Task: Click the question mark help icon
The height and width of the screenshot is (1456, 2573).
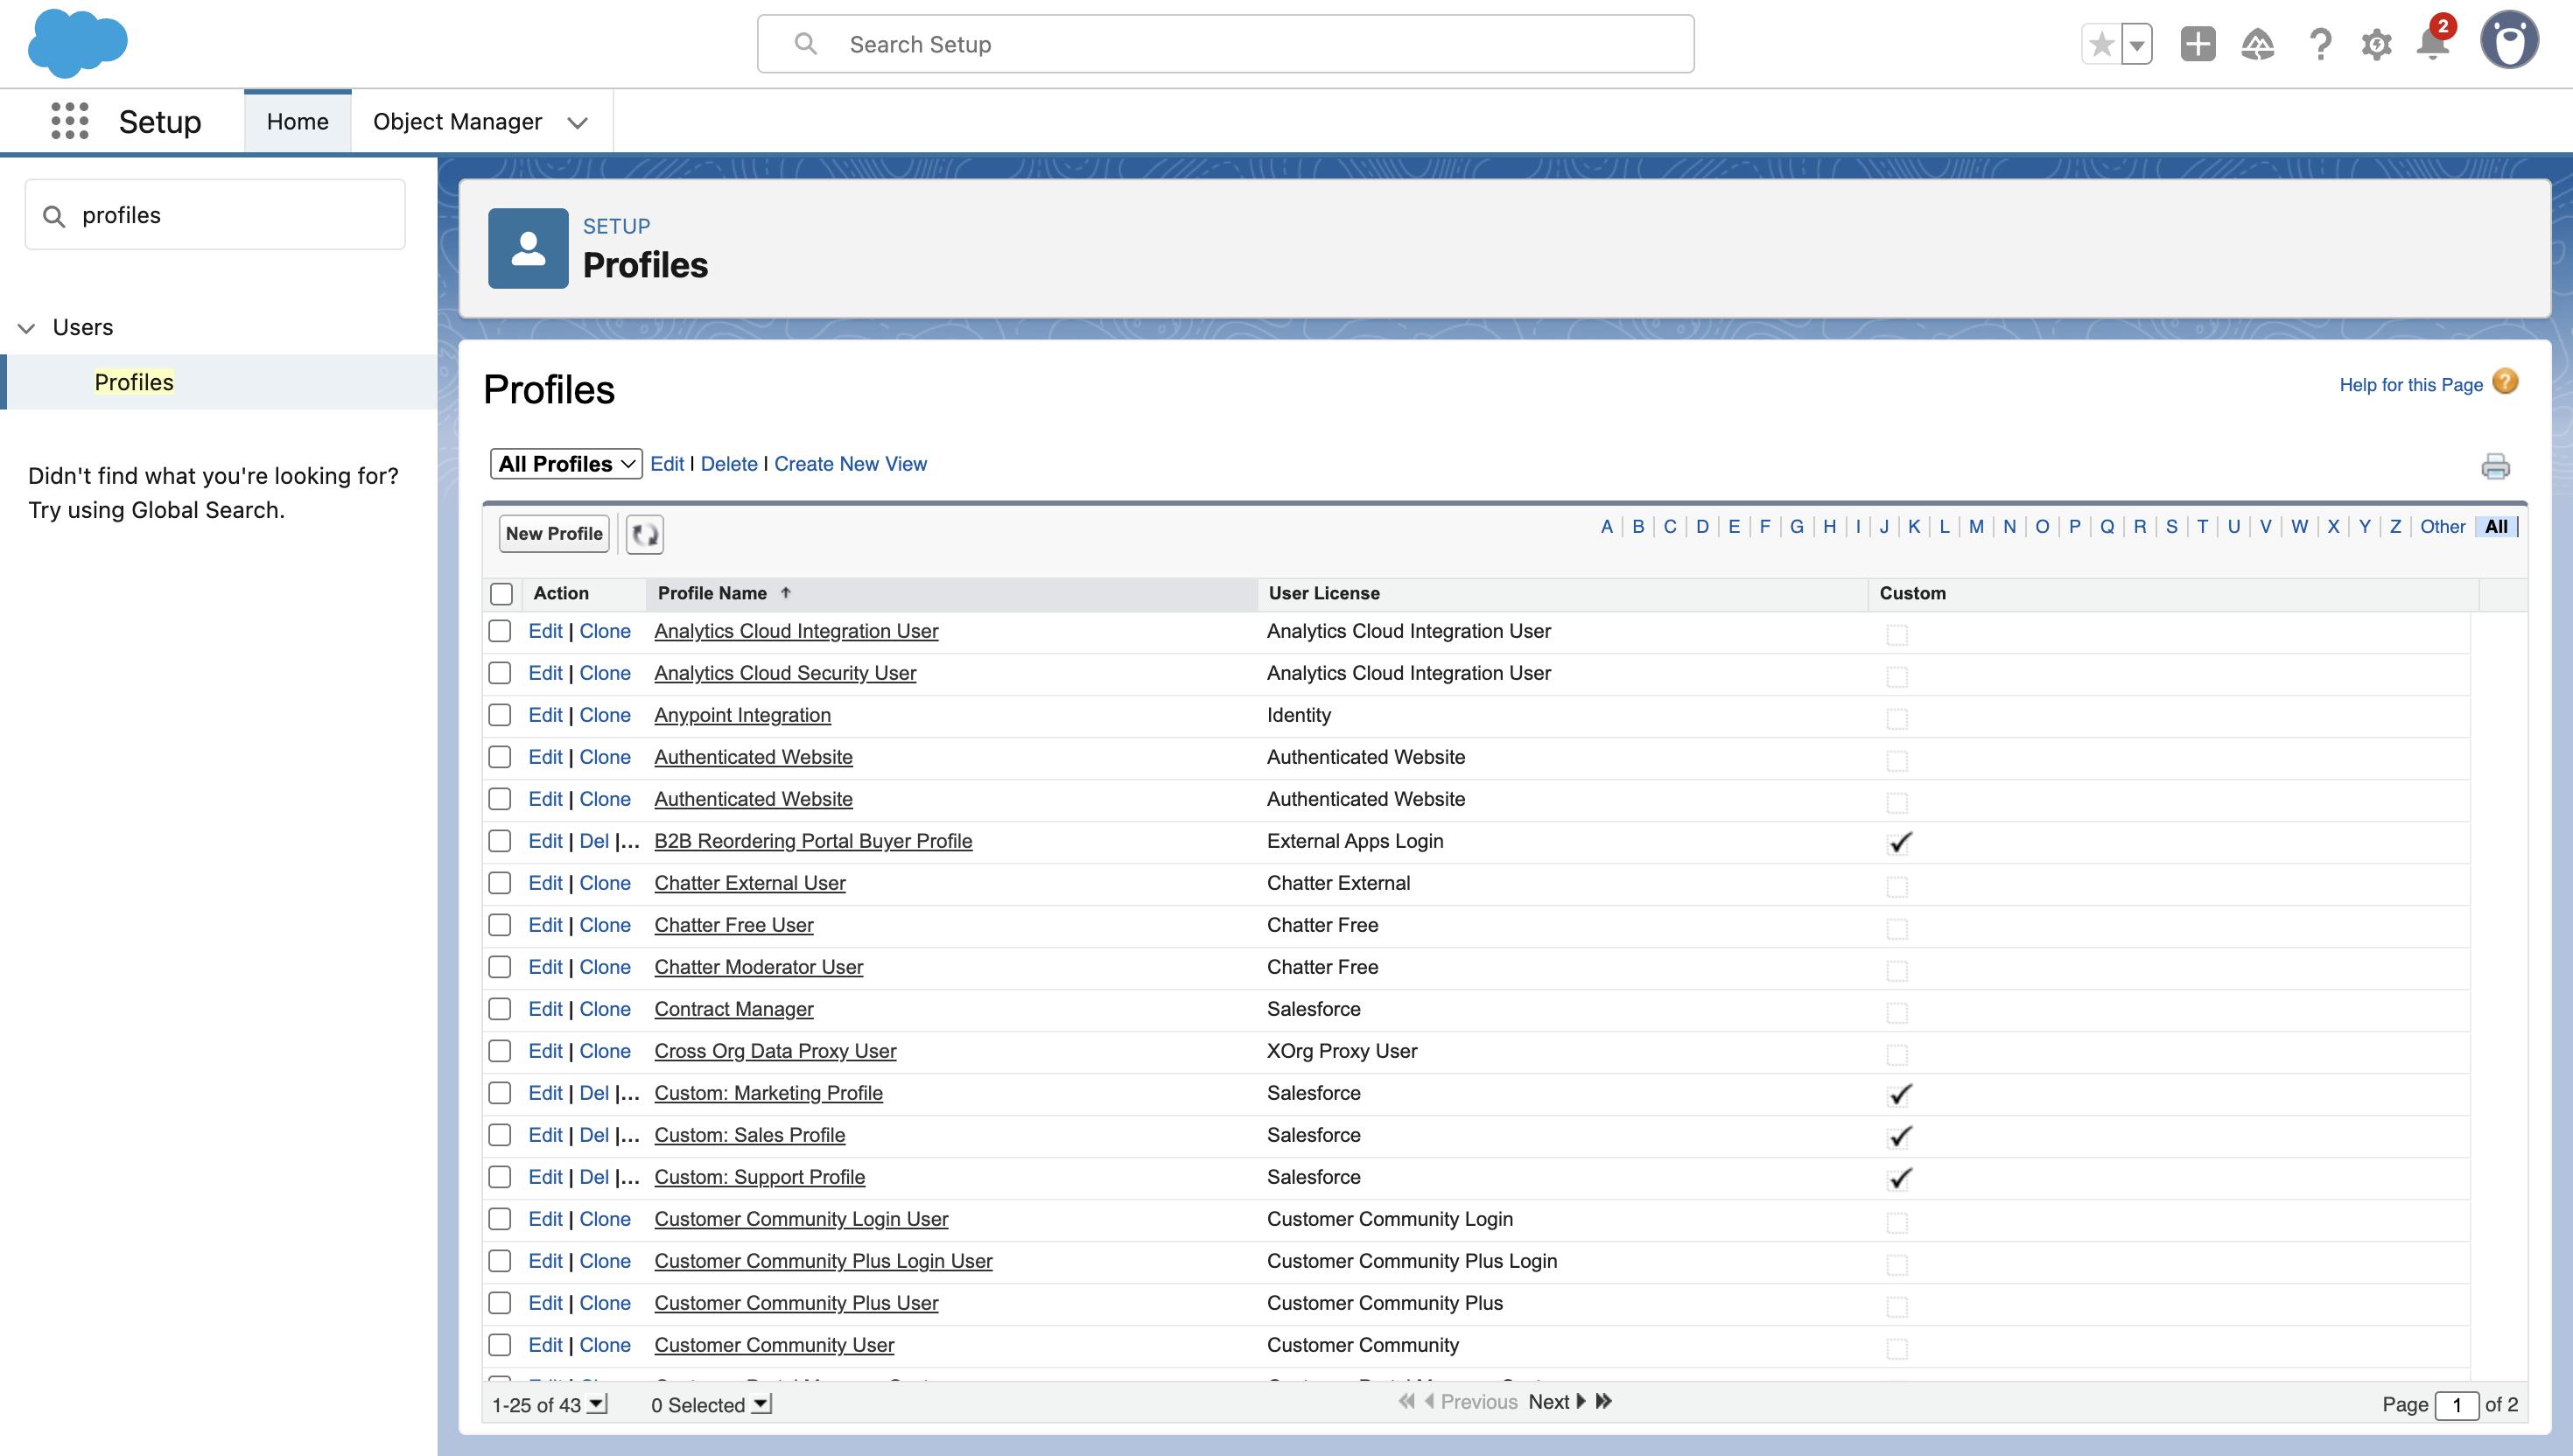Action: pyautogui.click(x=2319, y=44)
